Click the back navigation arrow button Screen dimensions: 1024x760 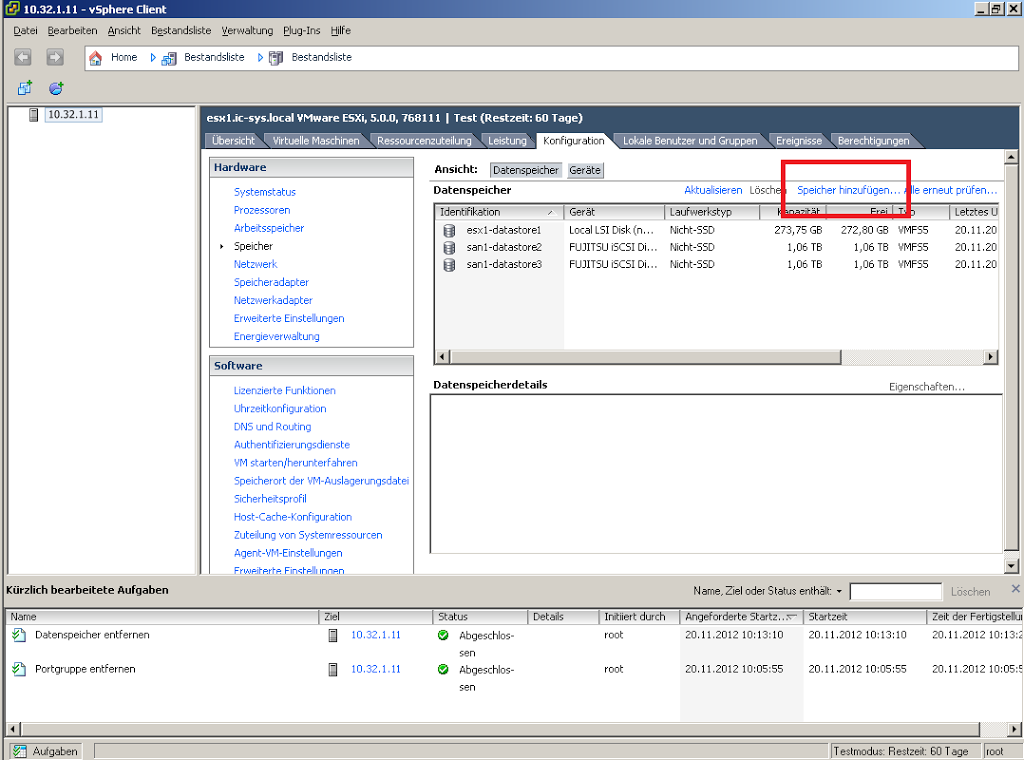click(x=23, y=58)
